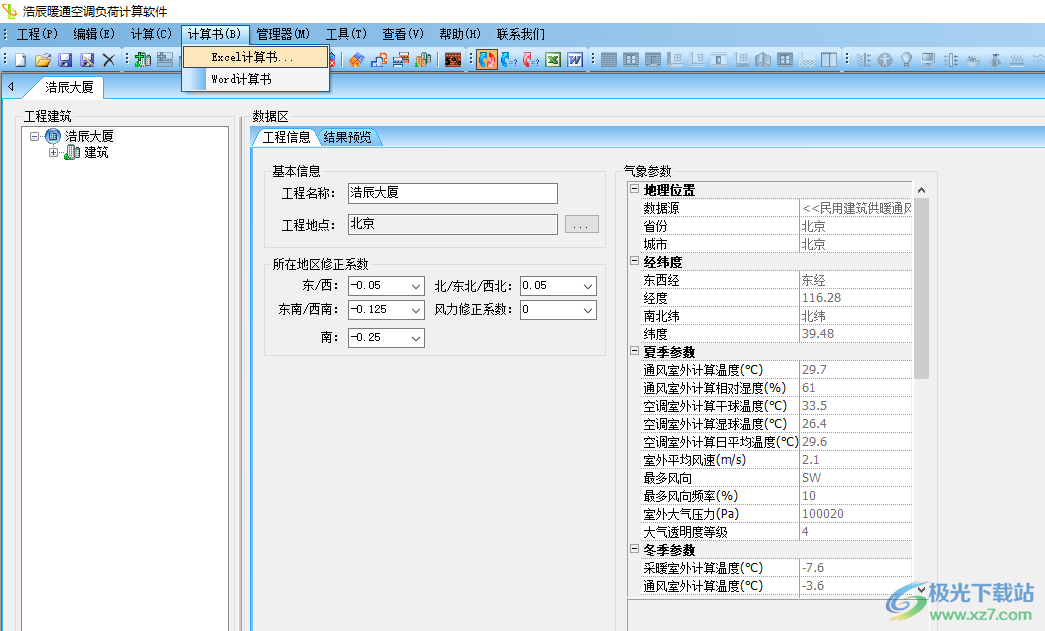Click the gray two-panel partition icon
The width and height of the screenshot is (1045, 631).
pyautogui.click(x=829, y=60)
